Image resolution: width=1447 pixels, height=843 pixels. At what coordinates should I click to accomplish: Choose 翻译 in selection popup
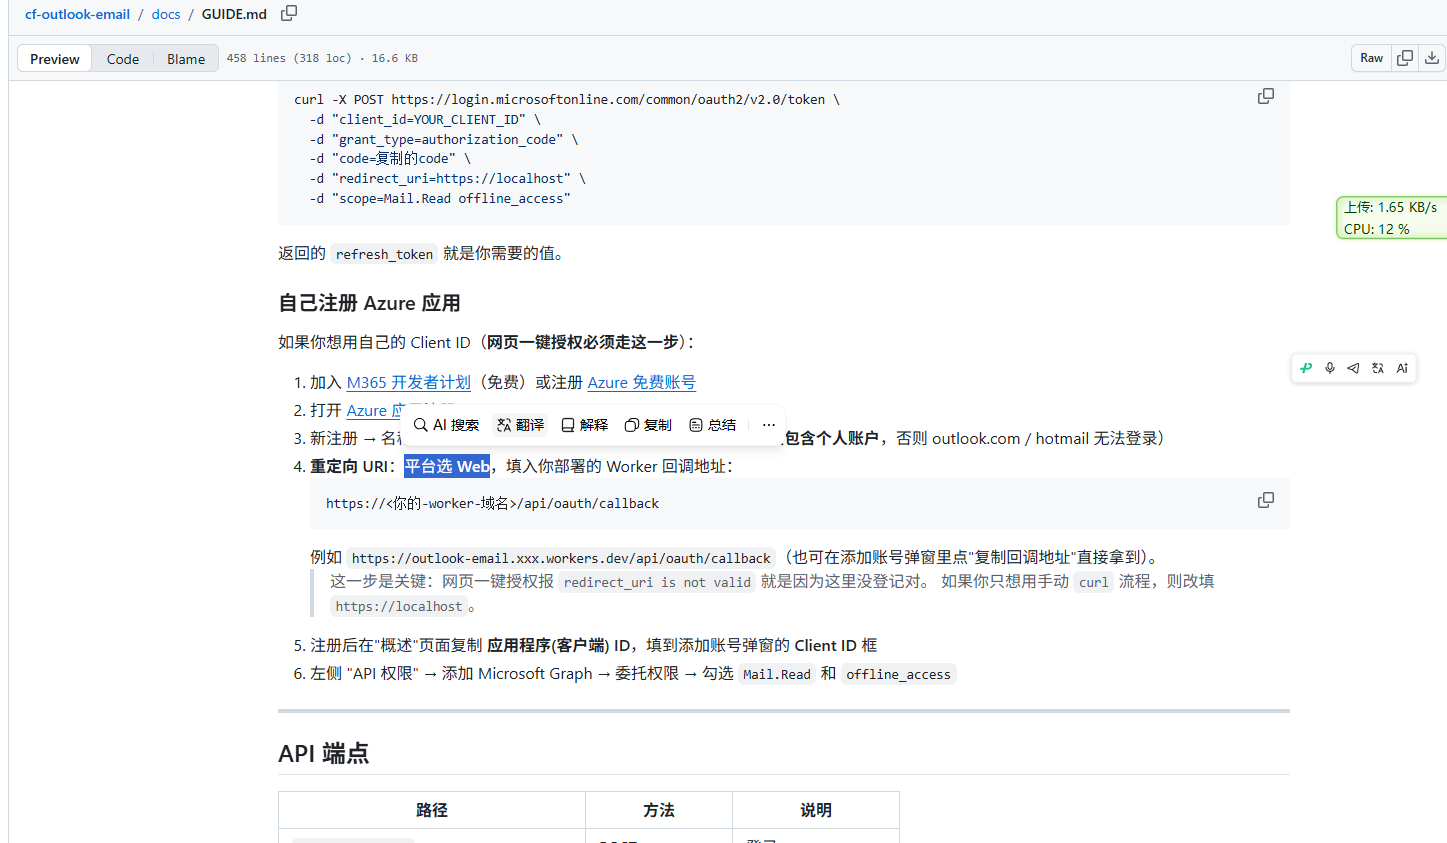tap(520, 425)
